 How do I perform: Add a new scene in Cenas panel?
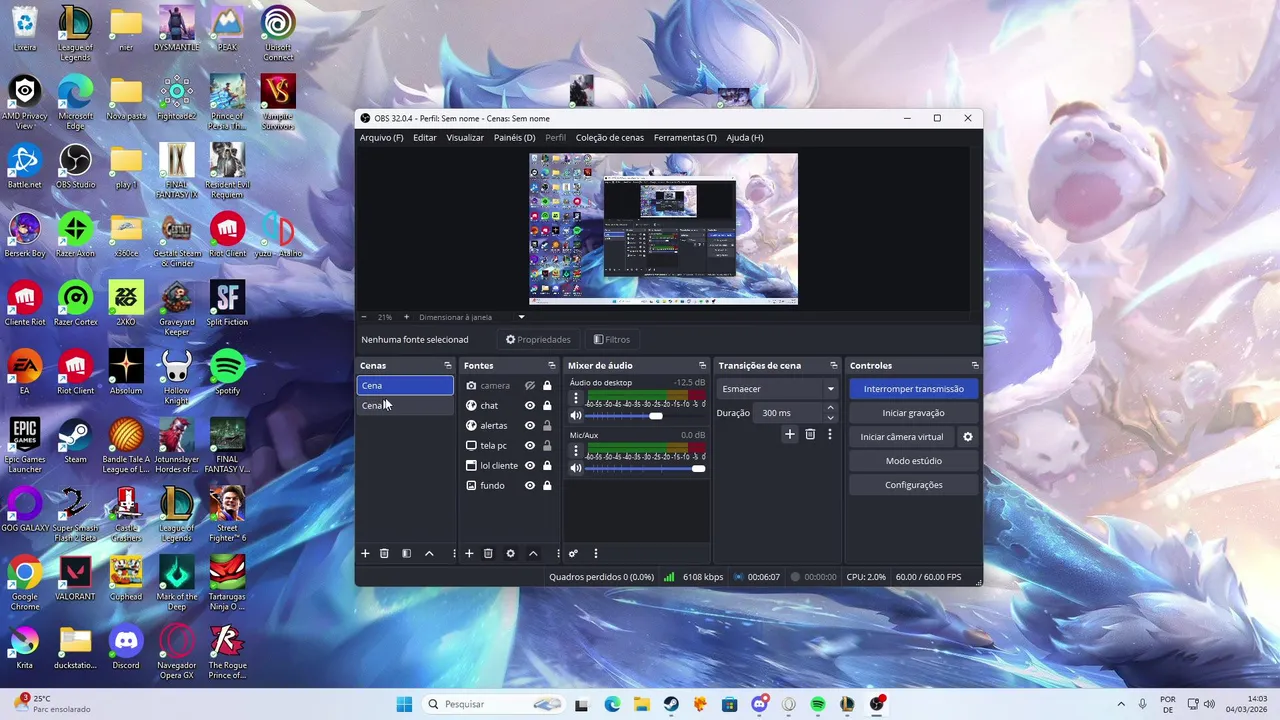(x=365, y=553)
